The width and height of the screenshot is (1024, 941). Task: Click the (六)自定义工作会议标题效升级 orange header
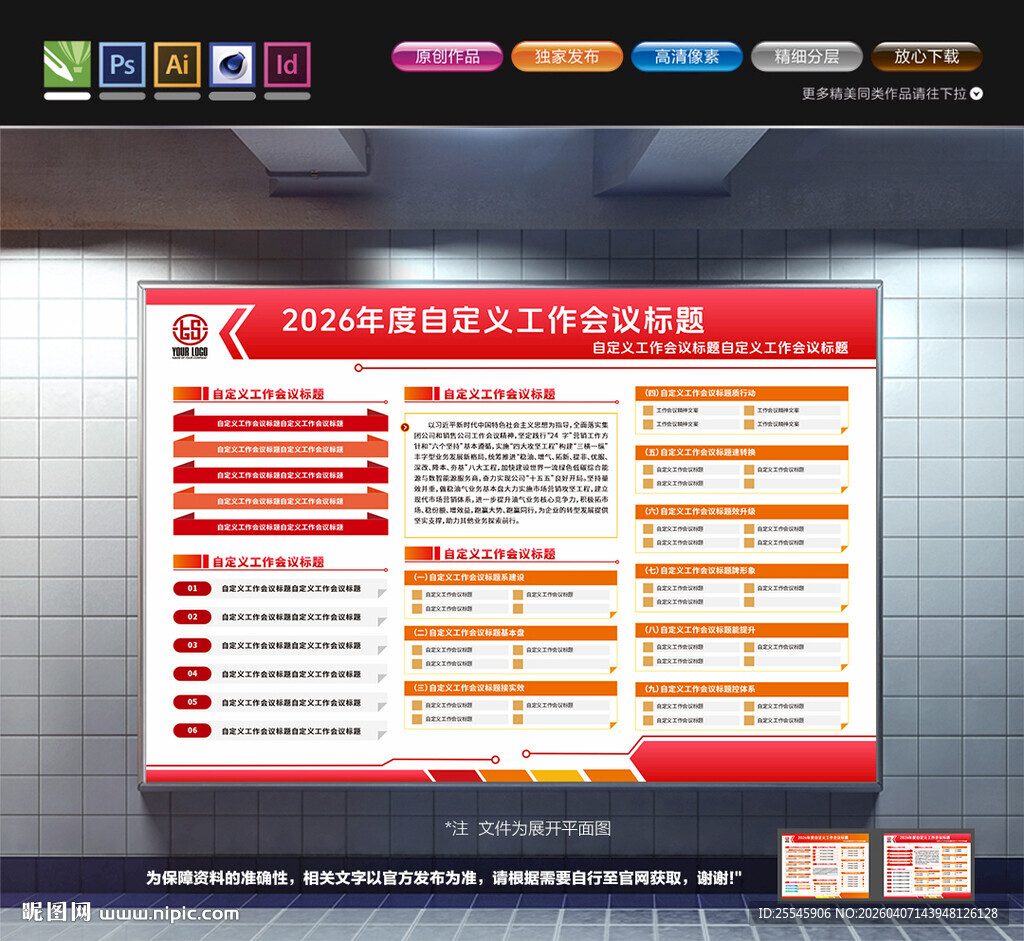click(742, 511)
